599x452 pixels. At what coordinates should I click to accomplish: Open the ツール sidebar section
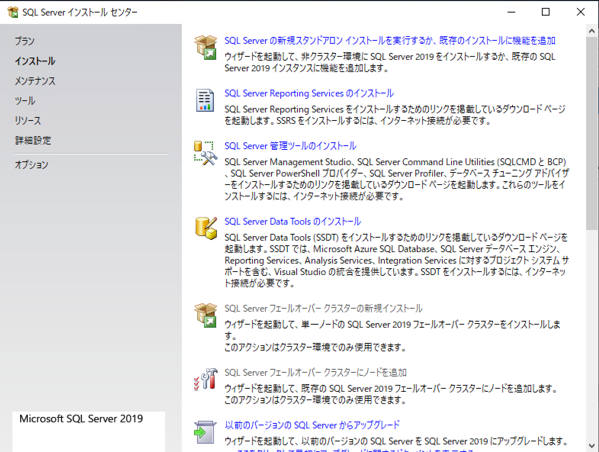(x=25, y=100)
